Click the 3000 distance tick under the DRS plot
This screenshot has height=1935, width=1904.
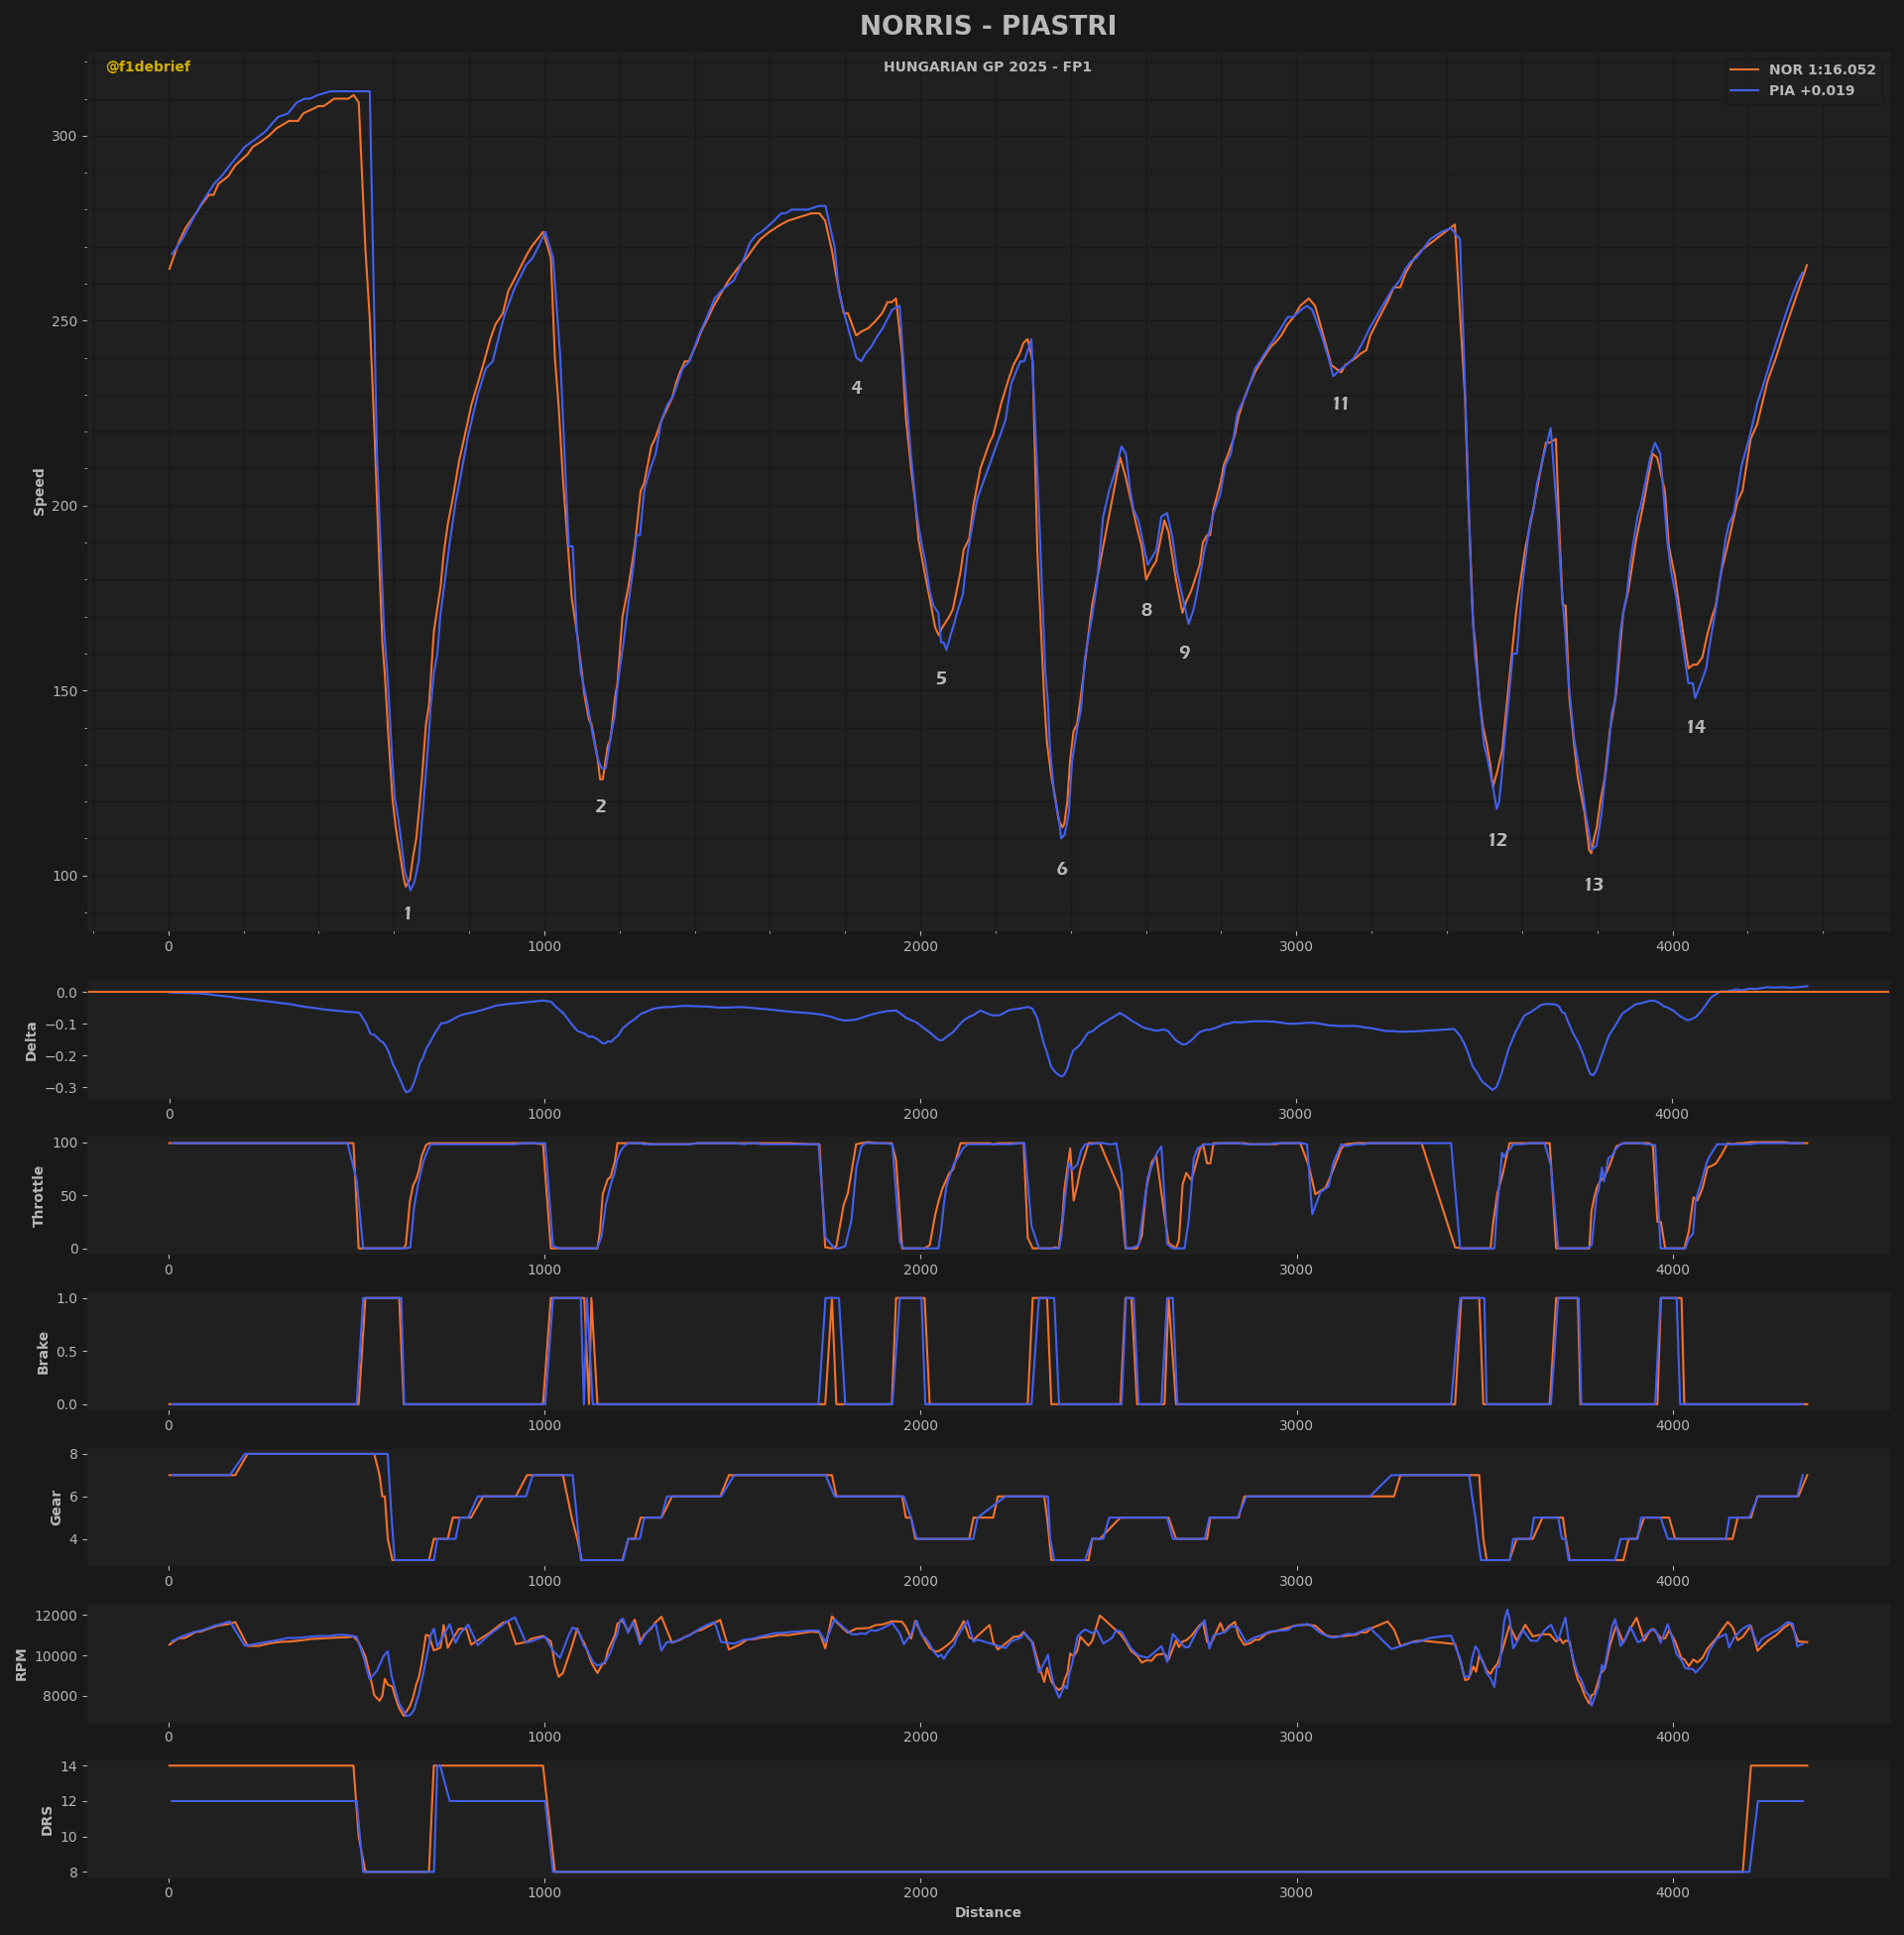[x=1296, y=1892]
